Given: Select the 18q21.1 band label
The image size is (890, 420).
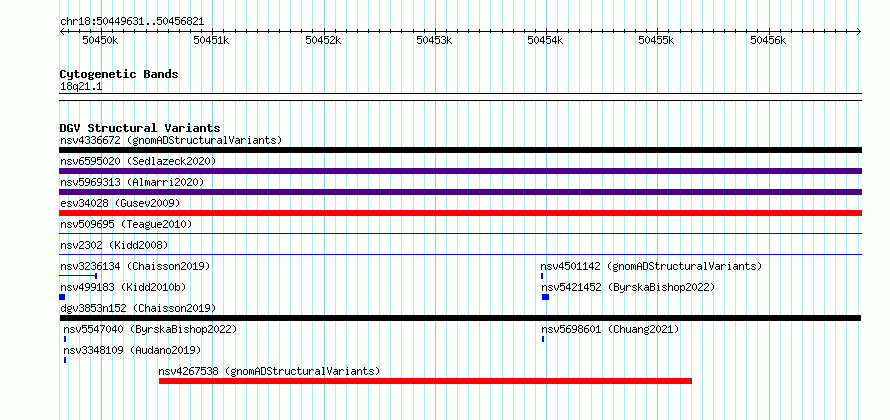Looking at the screenshot, I should coord(81,87).
